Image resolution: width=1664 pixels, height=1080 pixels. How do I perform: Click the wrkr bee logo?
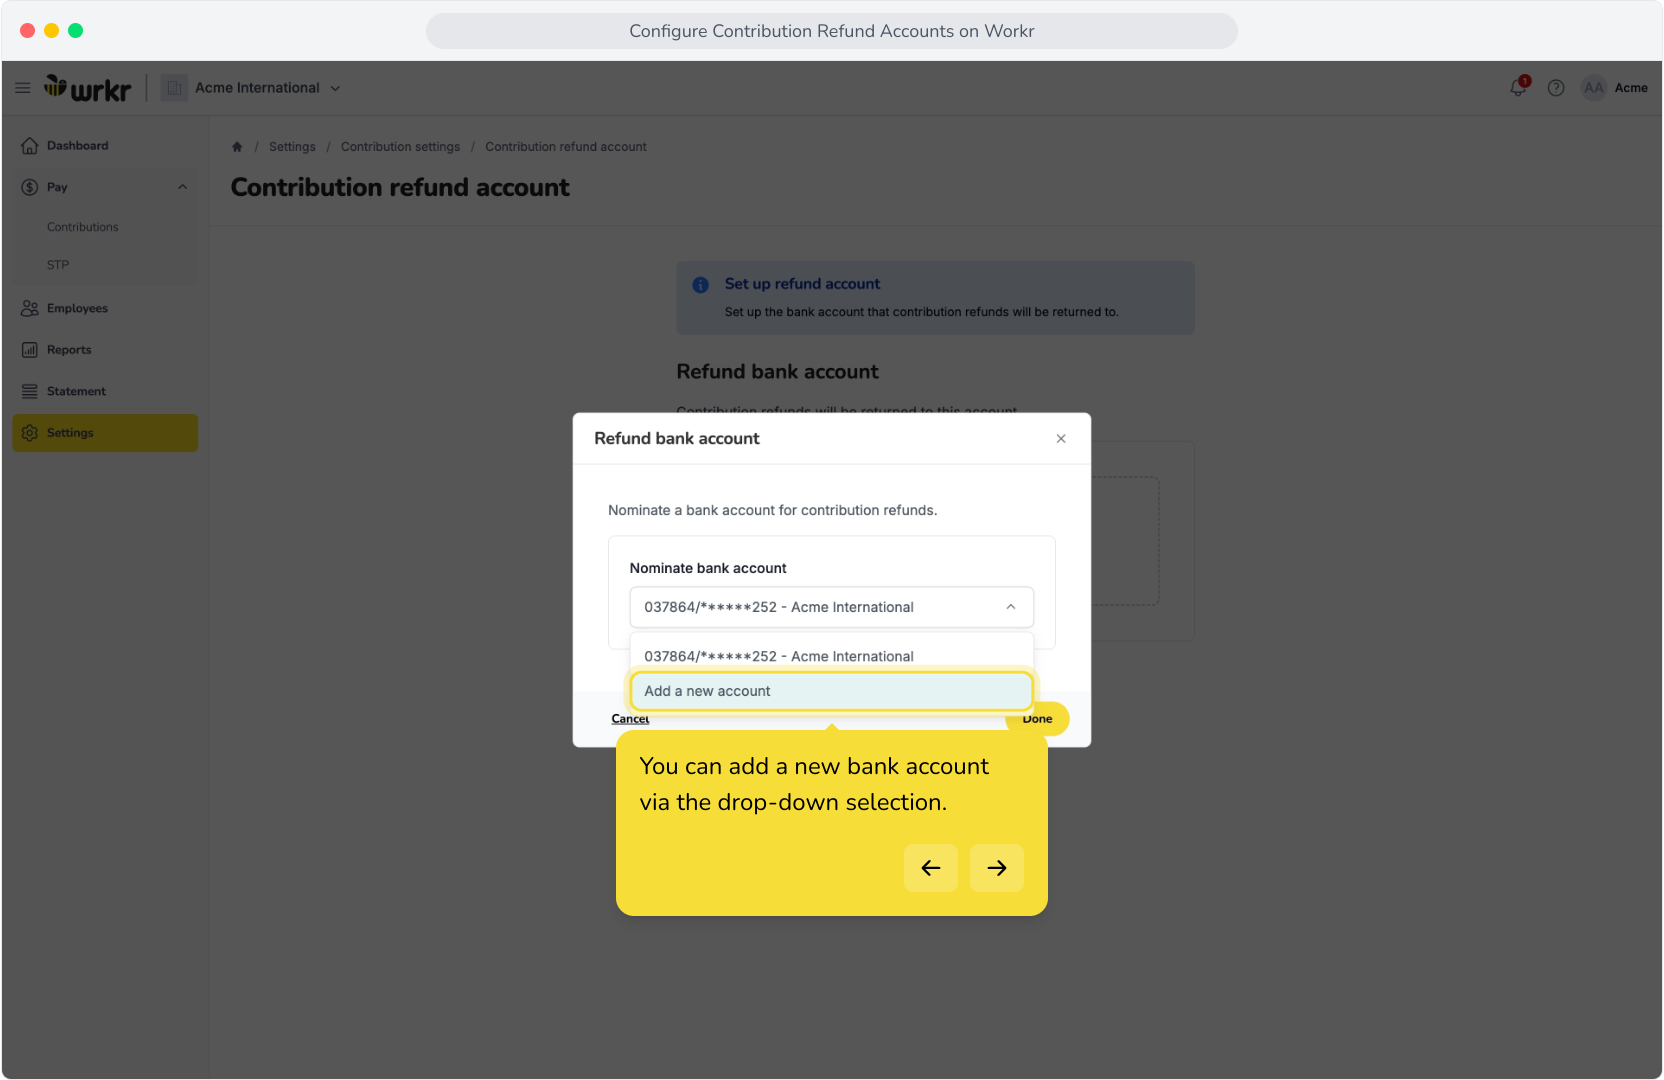pos(87,88)
